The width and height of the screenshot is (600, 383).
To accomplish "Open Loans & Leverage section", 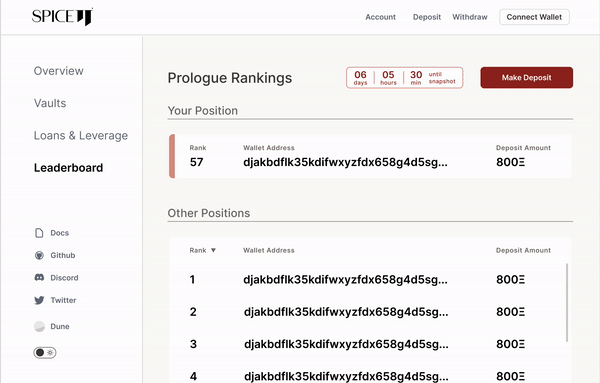I will [x=81, y=135].
